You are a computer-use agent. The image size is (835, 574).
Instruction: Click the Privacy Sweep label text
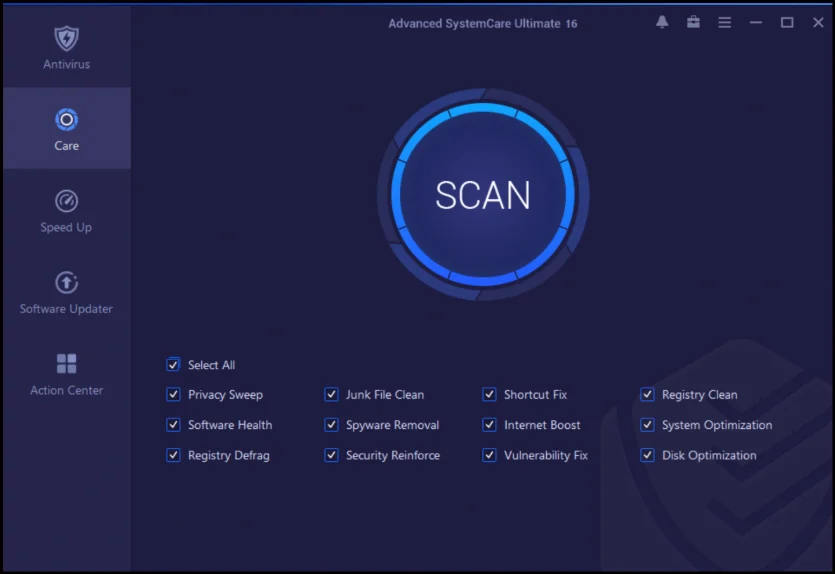pyautogui.click(x=225, y=395)
